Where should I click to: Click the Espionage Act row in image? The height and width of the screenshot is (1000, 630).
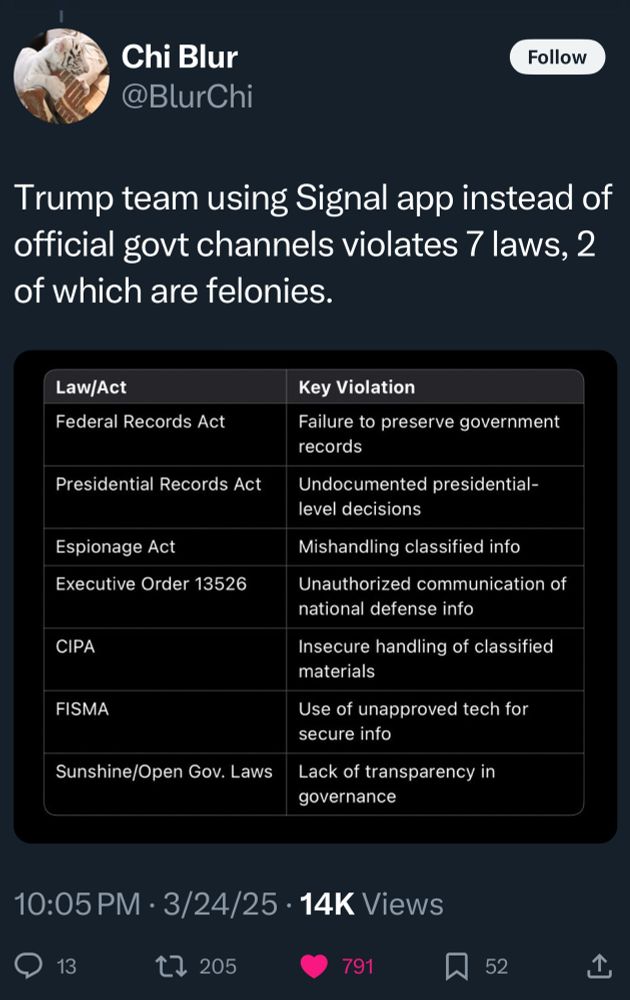pos(116,547)
